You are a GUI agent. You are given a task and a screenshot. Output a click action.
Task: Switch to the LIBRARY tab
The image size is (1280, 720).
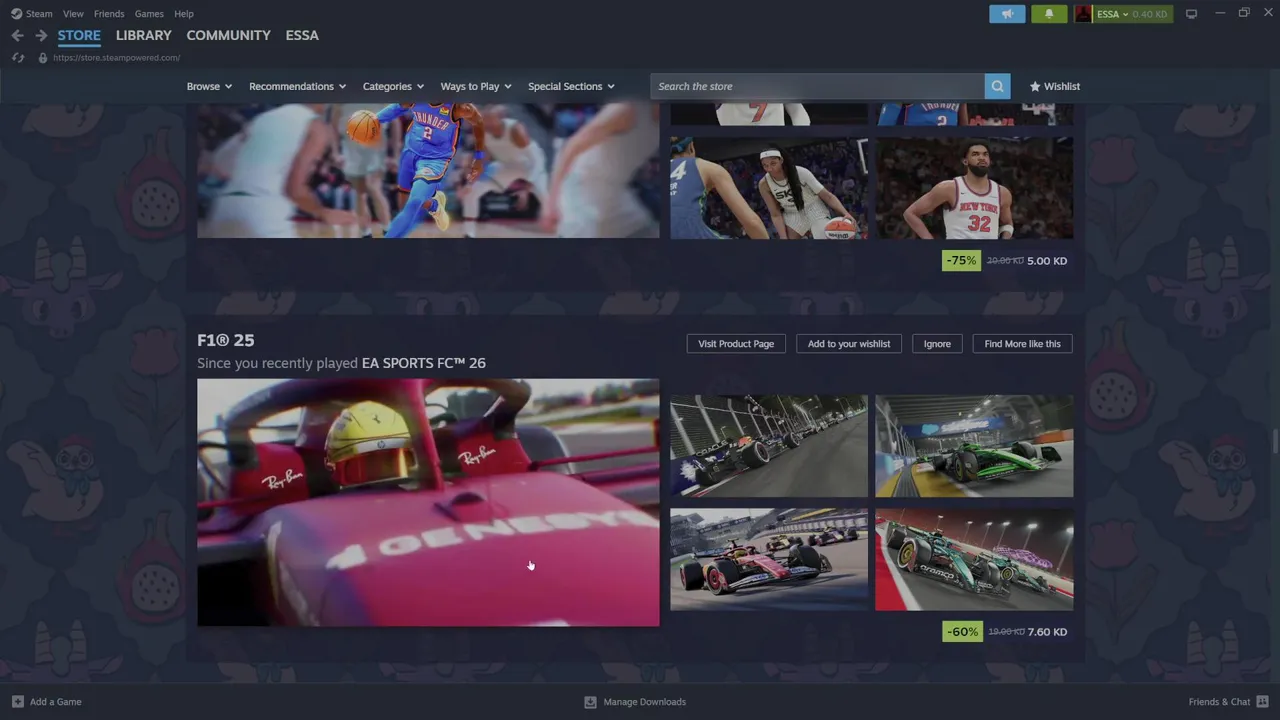pyautogui.click(x=144, y=35)
